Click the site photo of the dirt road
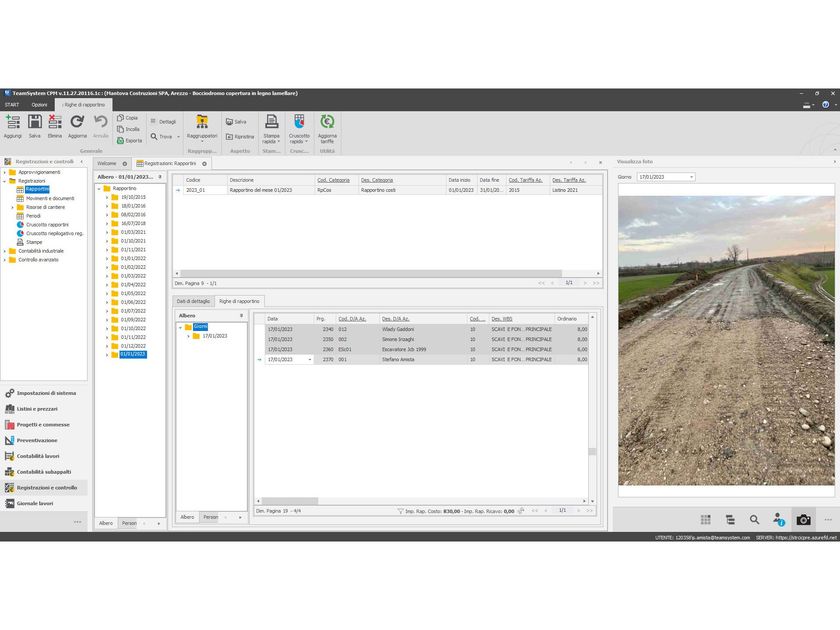This screenshot has height=630, width=840. point(726,340)
